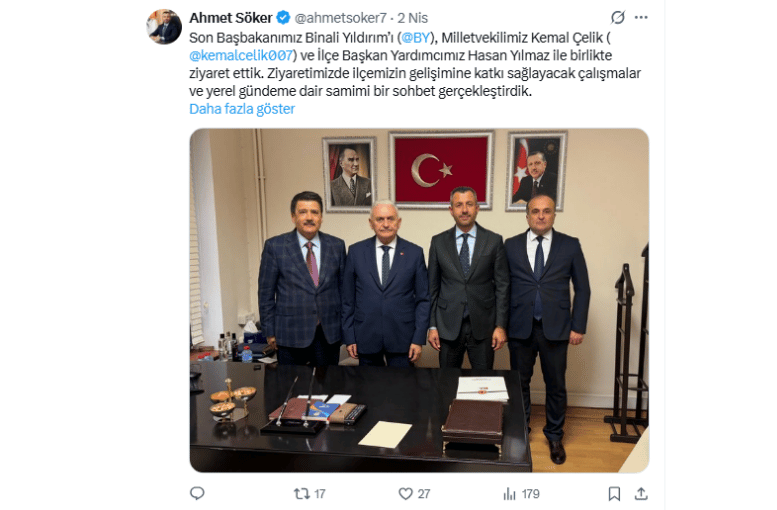This screenshot has width=777, height=510.
Task: Open the @kemalcelik007 mention
Action: pyautogui.click(x=241, y=56)
